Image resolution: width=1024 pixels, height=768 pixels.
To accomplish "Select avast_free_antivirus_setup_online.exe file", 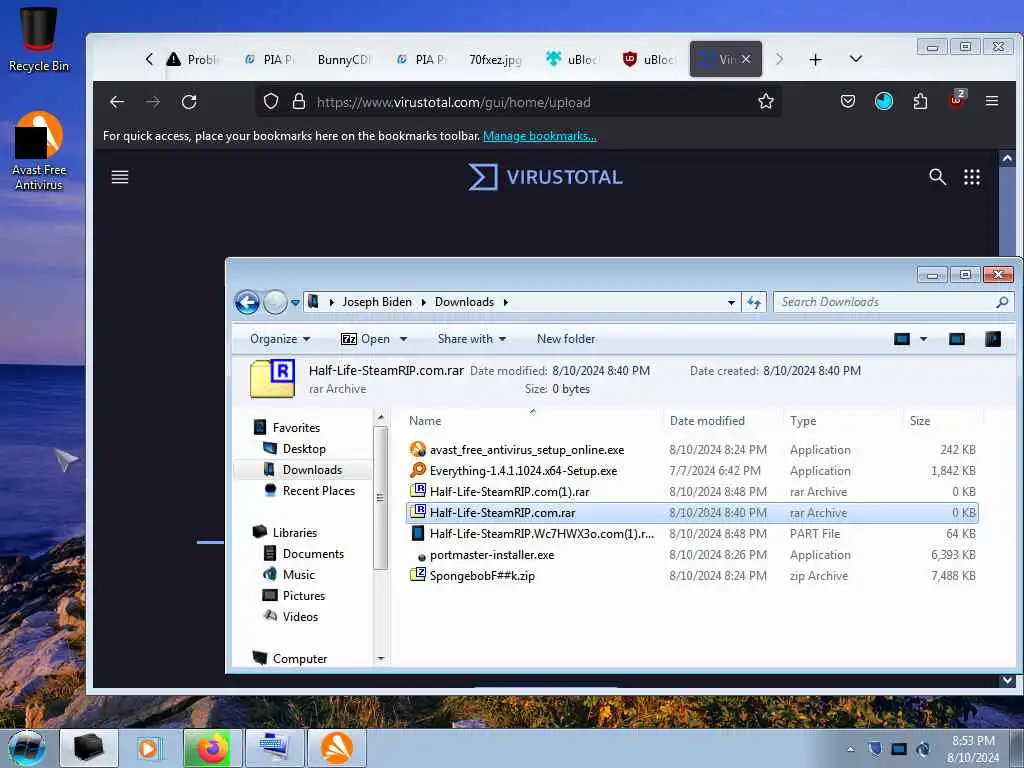I will pos(692,450).
